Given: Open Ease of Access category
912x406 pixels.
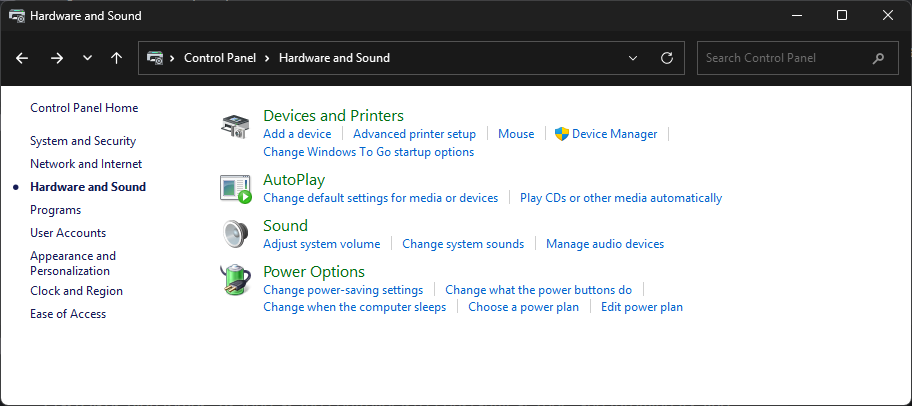Looking at the screenshot, I should pos(68,314).
